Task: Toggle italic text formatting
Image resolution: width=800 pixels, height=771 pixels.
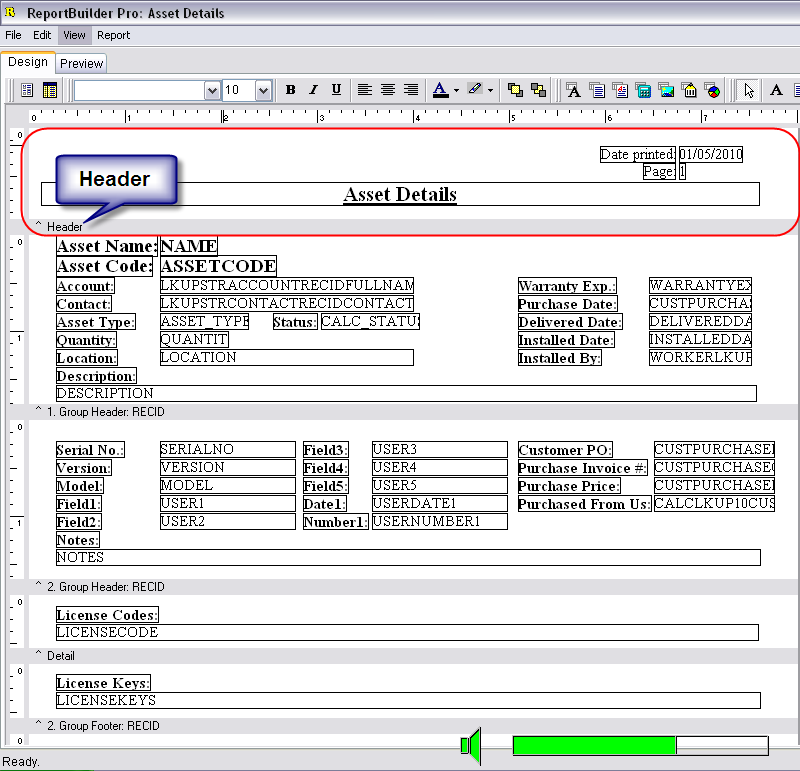Action: click(313, 90)
